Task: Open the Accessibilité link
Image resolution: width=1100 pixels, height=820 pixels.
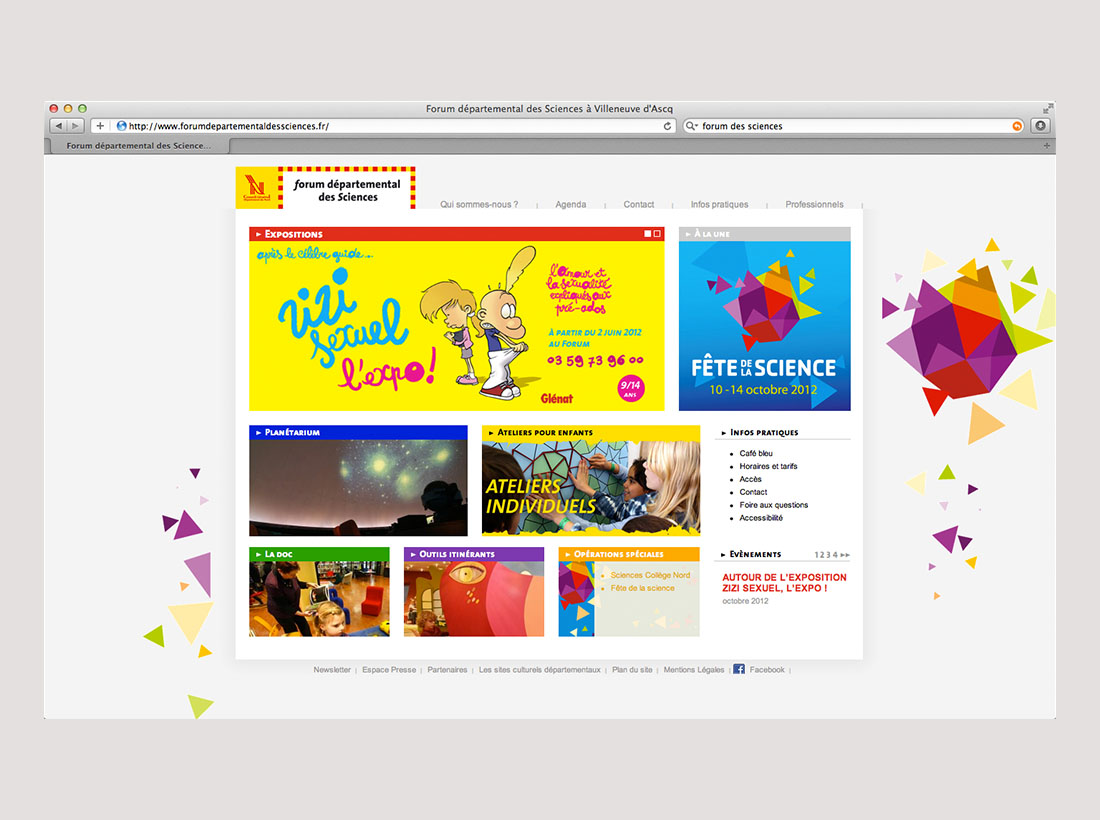Action: [x=760, y=518]
